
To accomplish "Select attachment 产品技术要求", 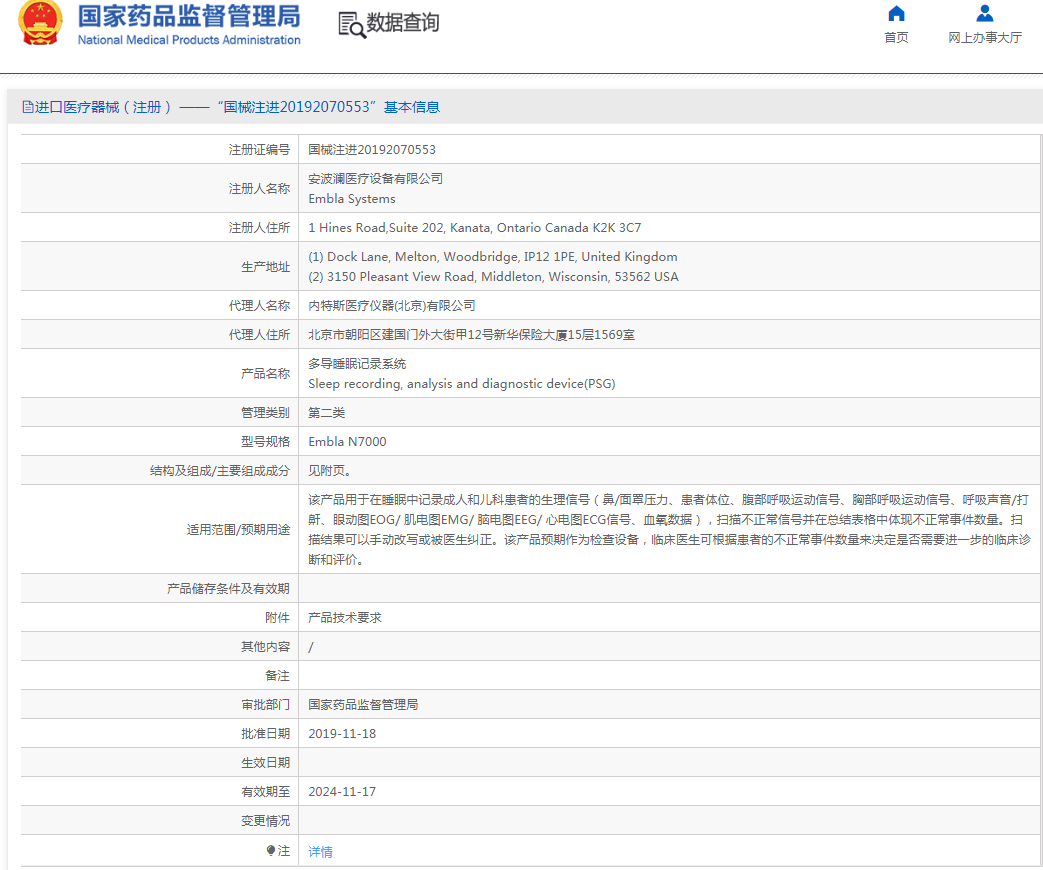I will tap(345, 618).
